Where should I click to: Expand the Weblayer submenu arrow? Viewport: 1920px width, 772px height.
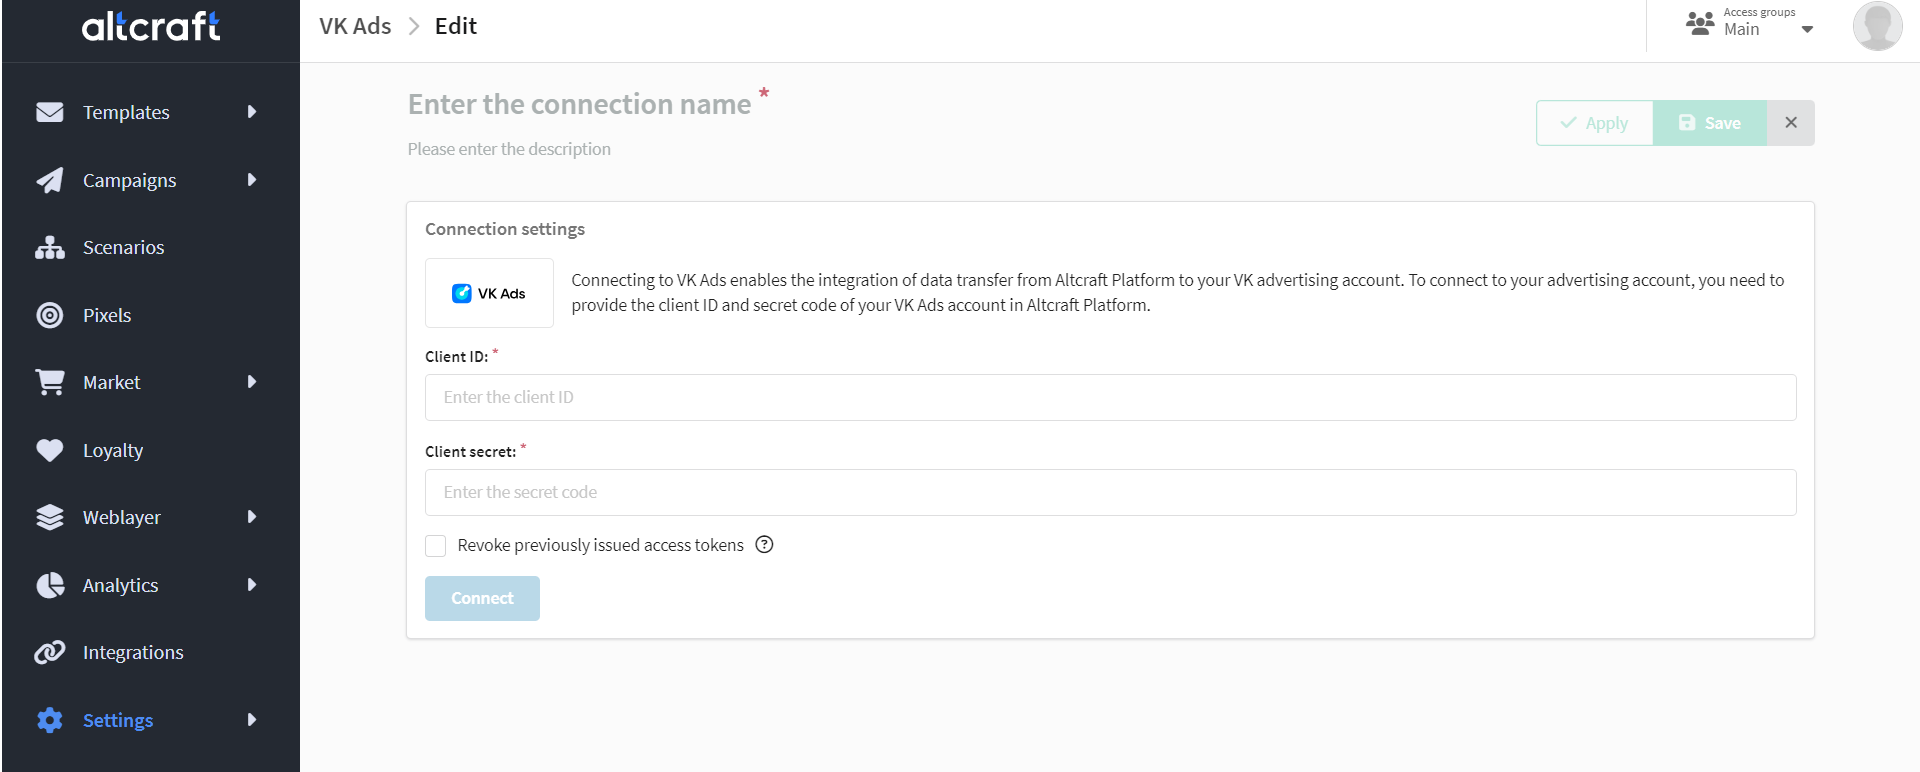252,517
